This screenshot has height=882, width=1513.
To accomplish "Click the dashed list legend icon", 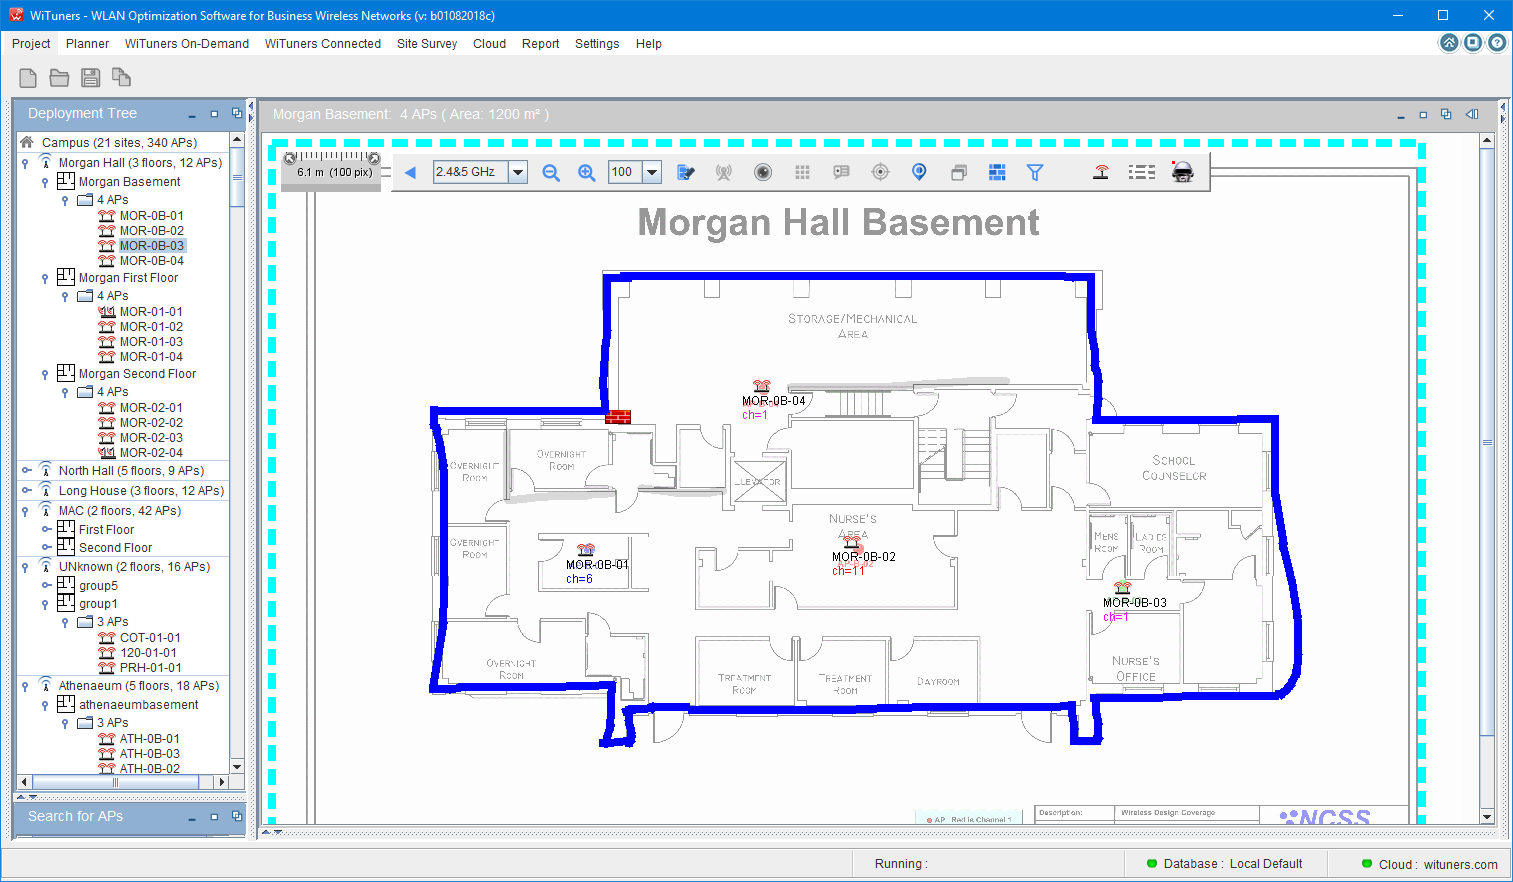I will 1142,172.
